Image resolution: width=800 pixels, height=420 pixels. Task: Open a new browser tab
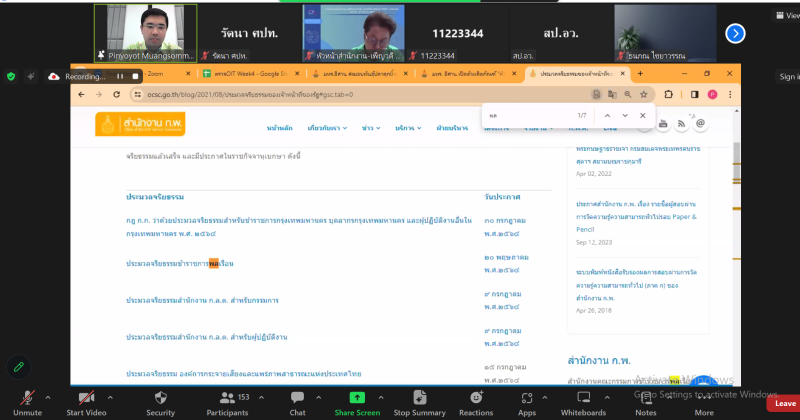(x=640, y=73)
